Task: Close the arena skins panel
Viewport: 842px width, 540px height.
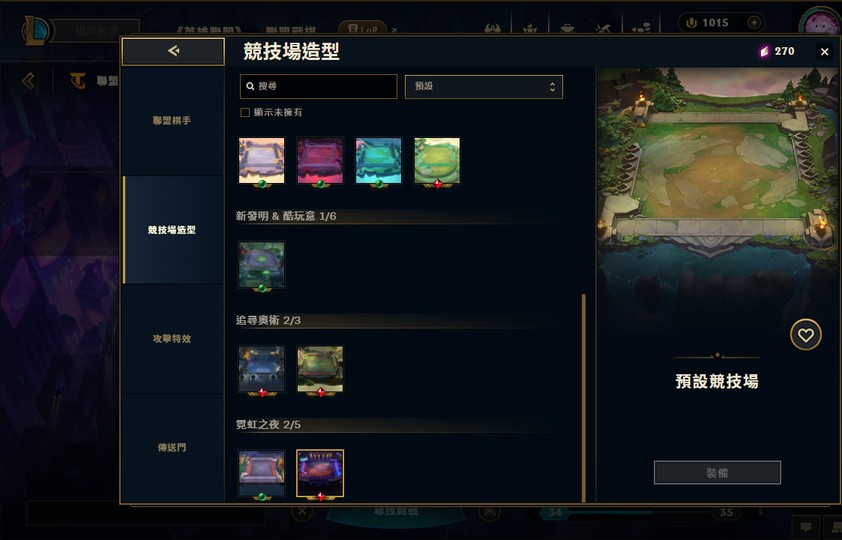Action: pos(825,52)
